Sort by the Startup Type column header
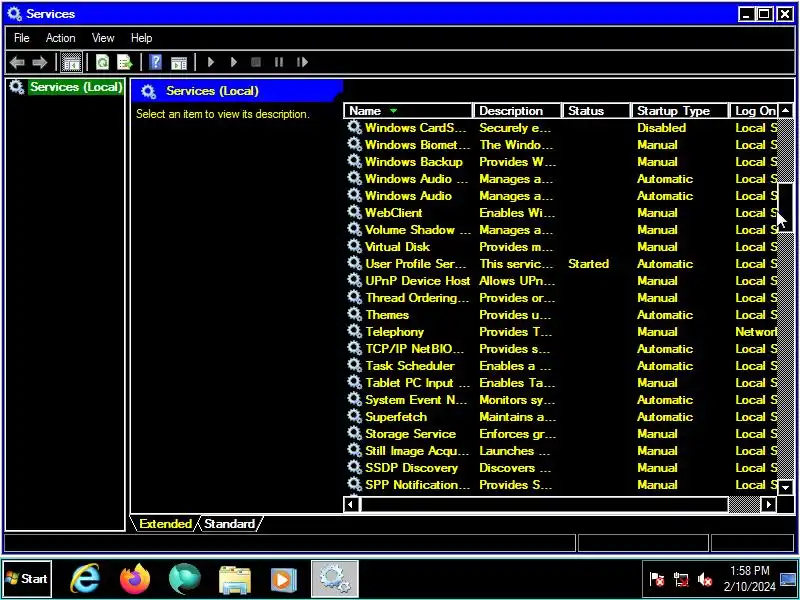The image size is (800, 600). [x=680, y=111]
